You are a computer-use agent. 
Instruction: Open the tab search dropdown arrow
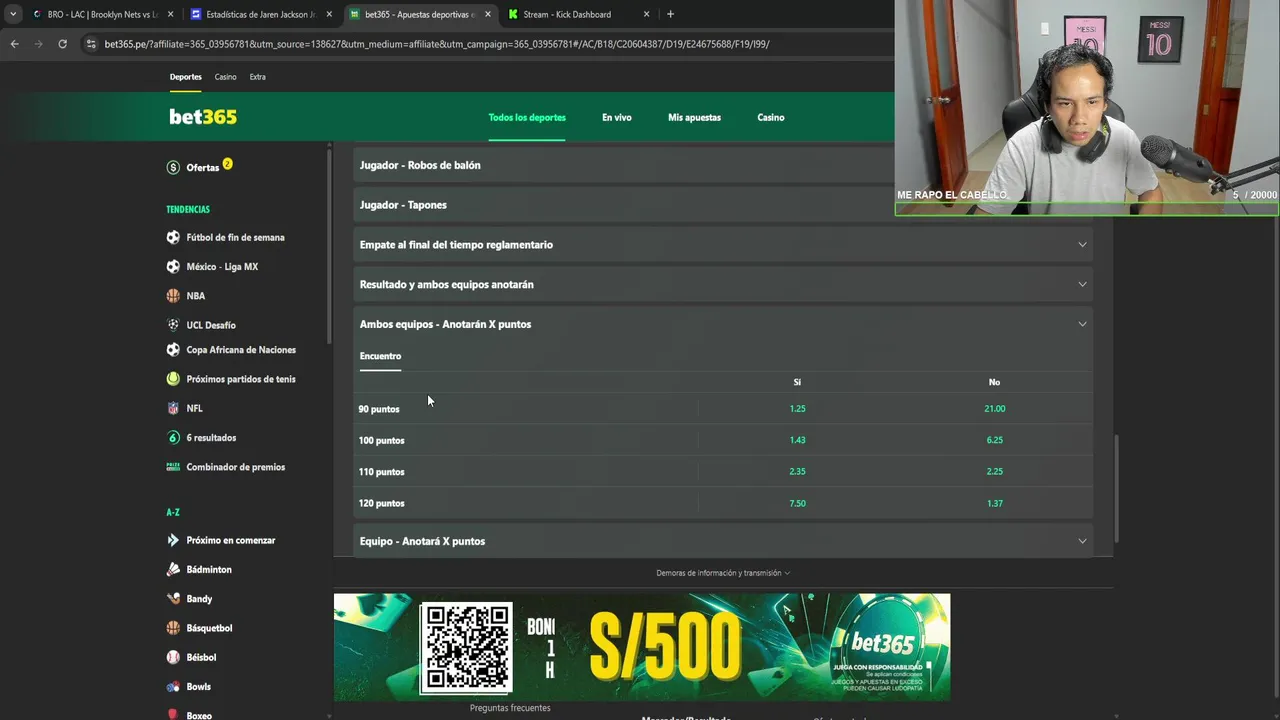[13, 14]
